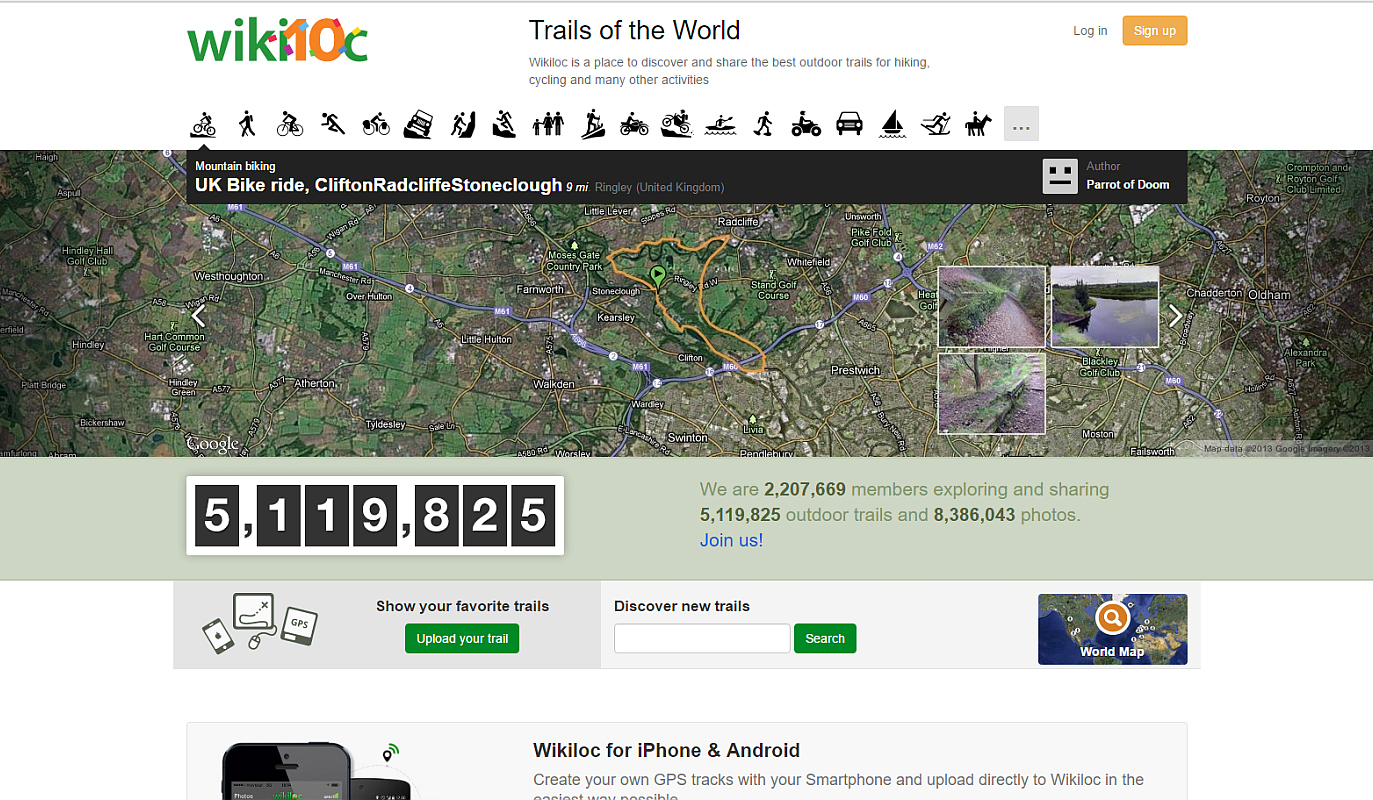Select the hiking activity icon
1373x800 pixels.
[x=247, y=124]
